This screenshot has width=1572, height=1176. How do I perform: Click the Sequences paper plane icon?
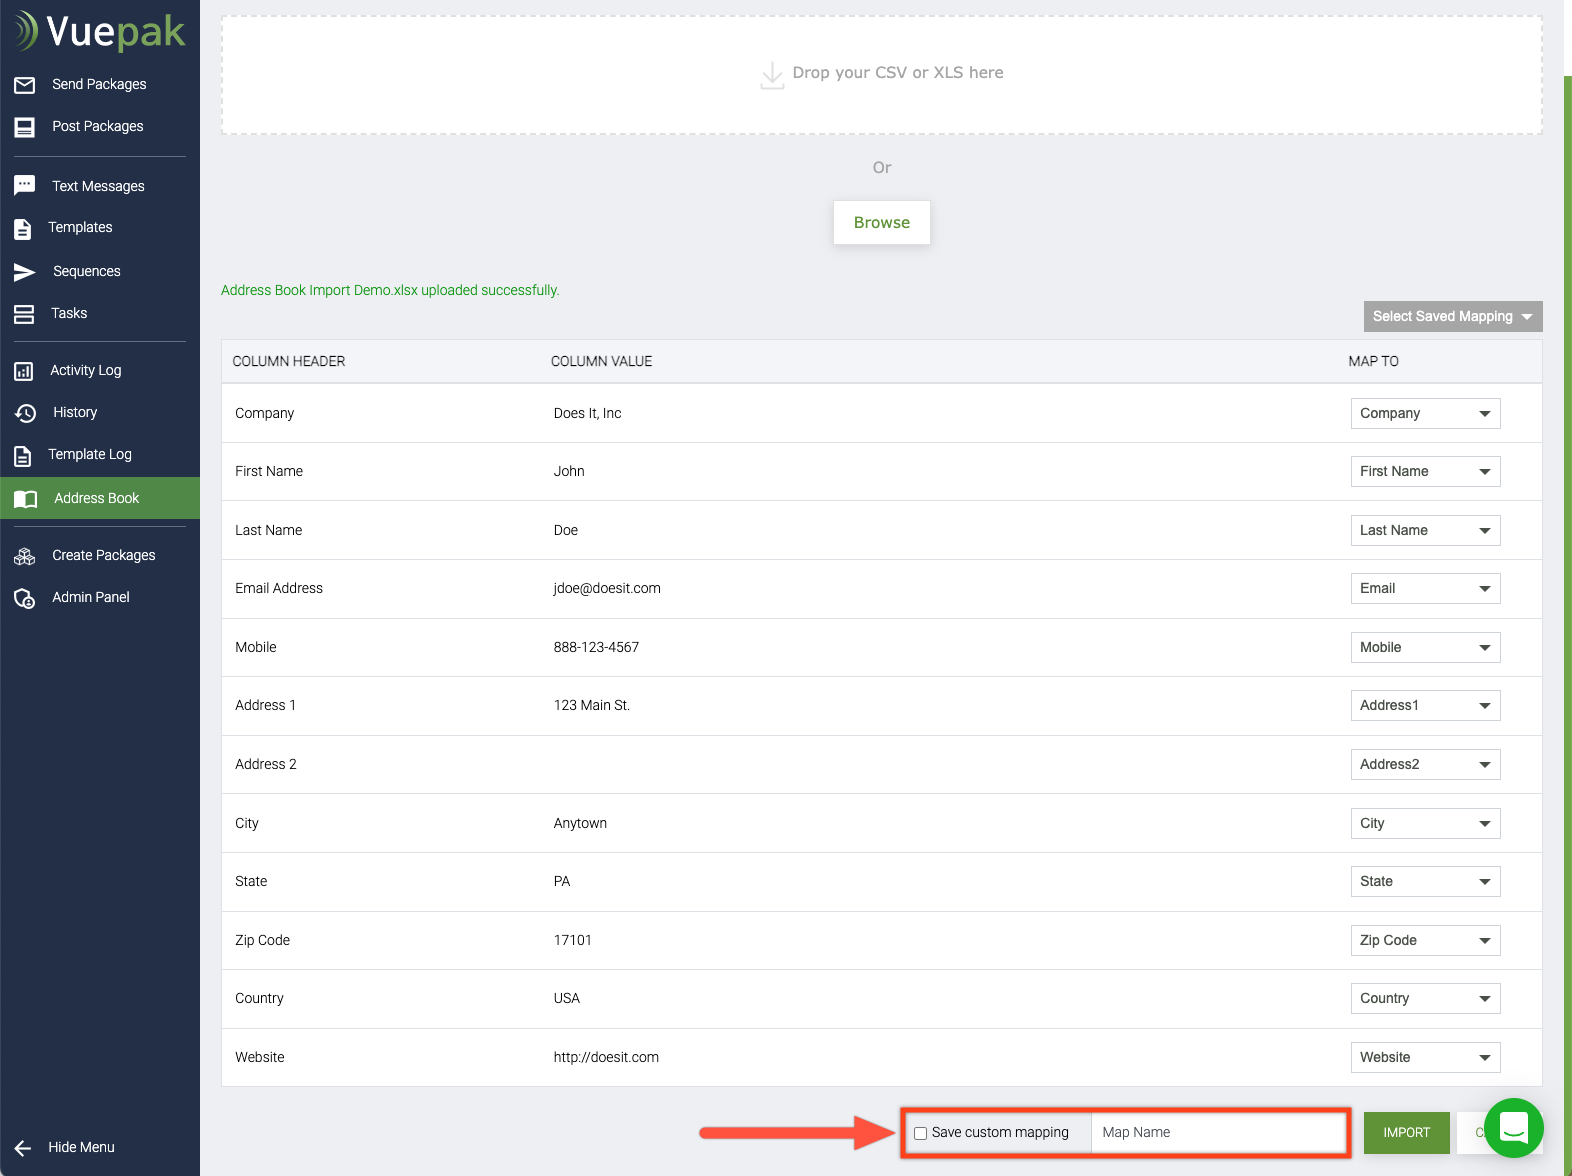25,272
